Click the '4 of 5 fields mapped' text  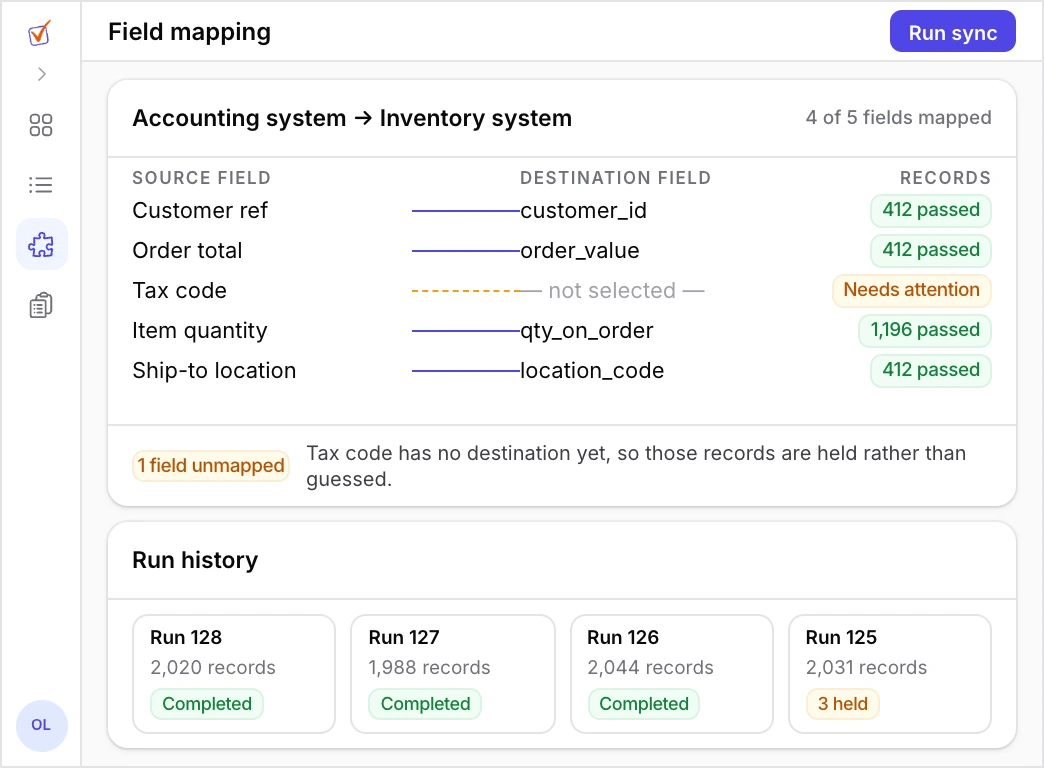point(898,118)
